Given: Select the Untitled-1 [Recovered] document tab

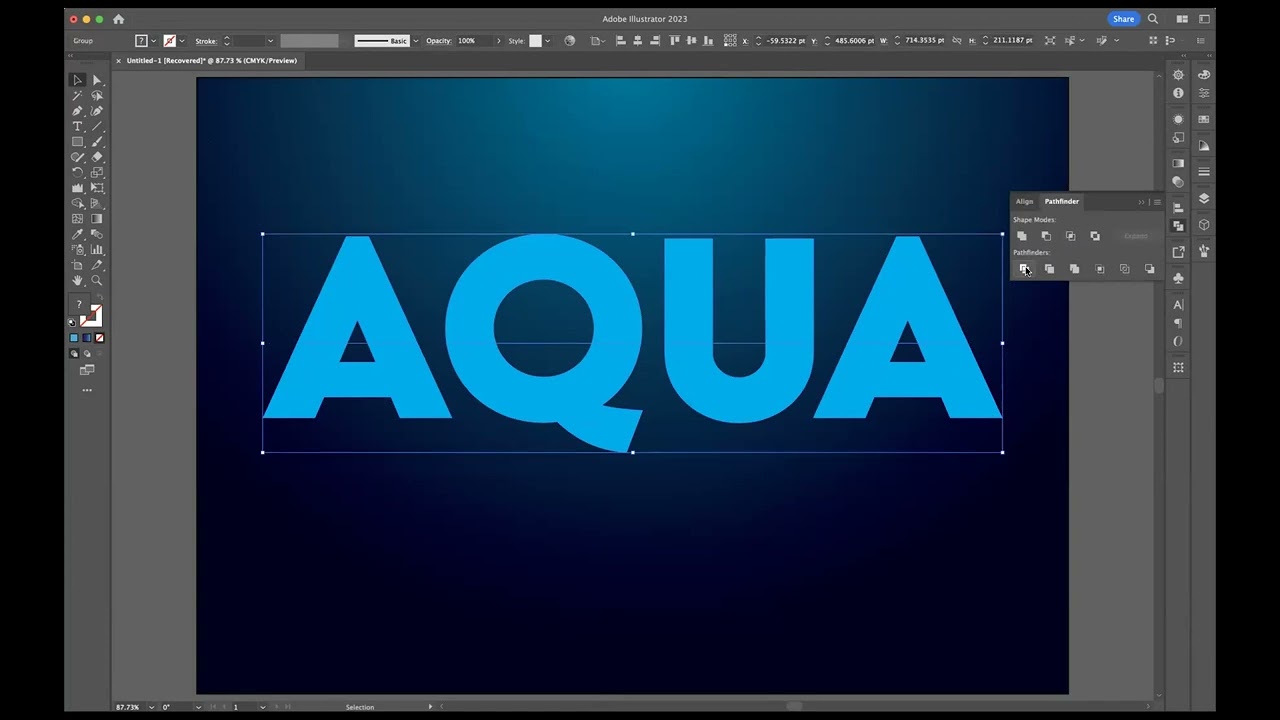Looking at the screenshot, I should tap(211, 60).
